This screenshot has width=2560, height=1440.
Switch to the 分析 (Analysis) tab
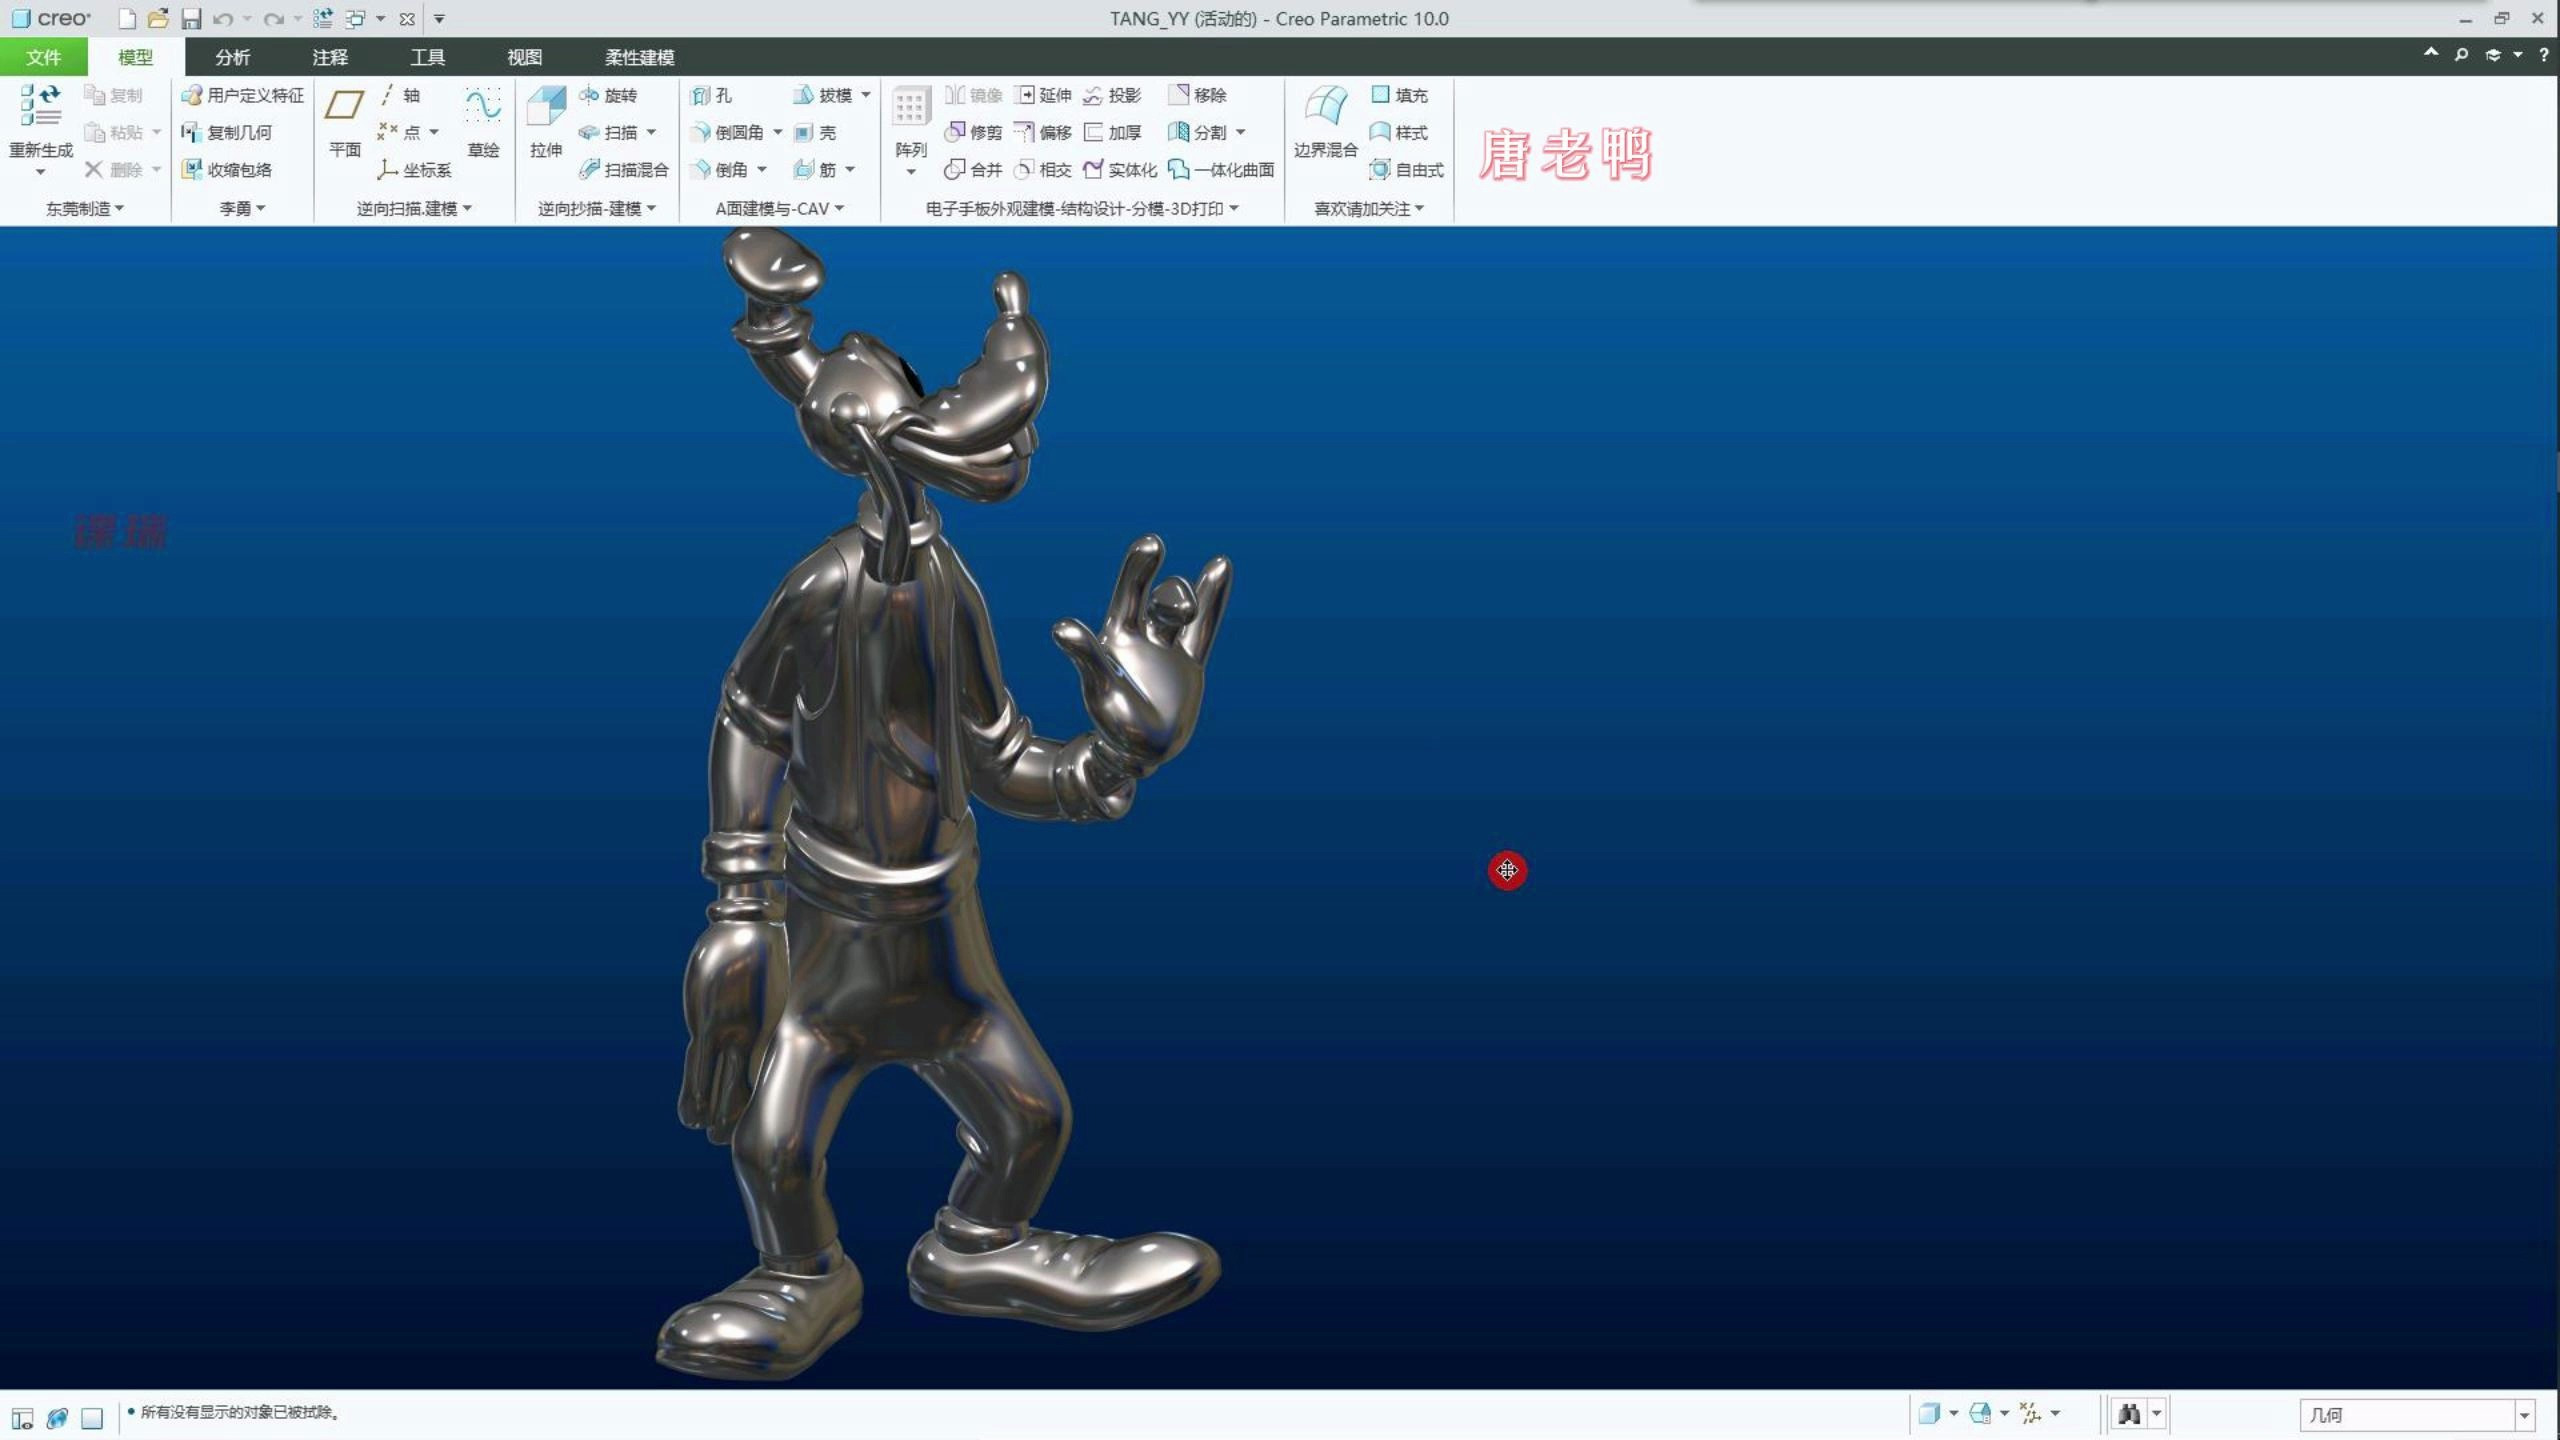(x=233, y=57)
